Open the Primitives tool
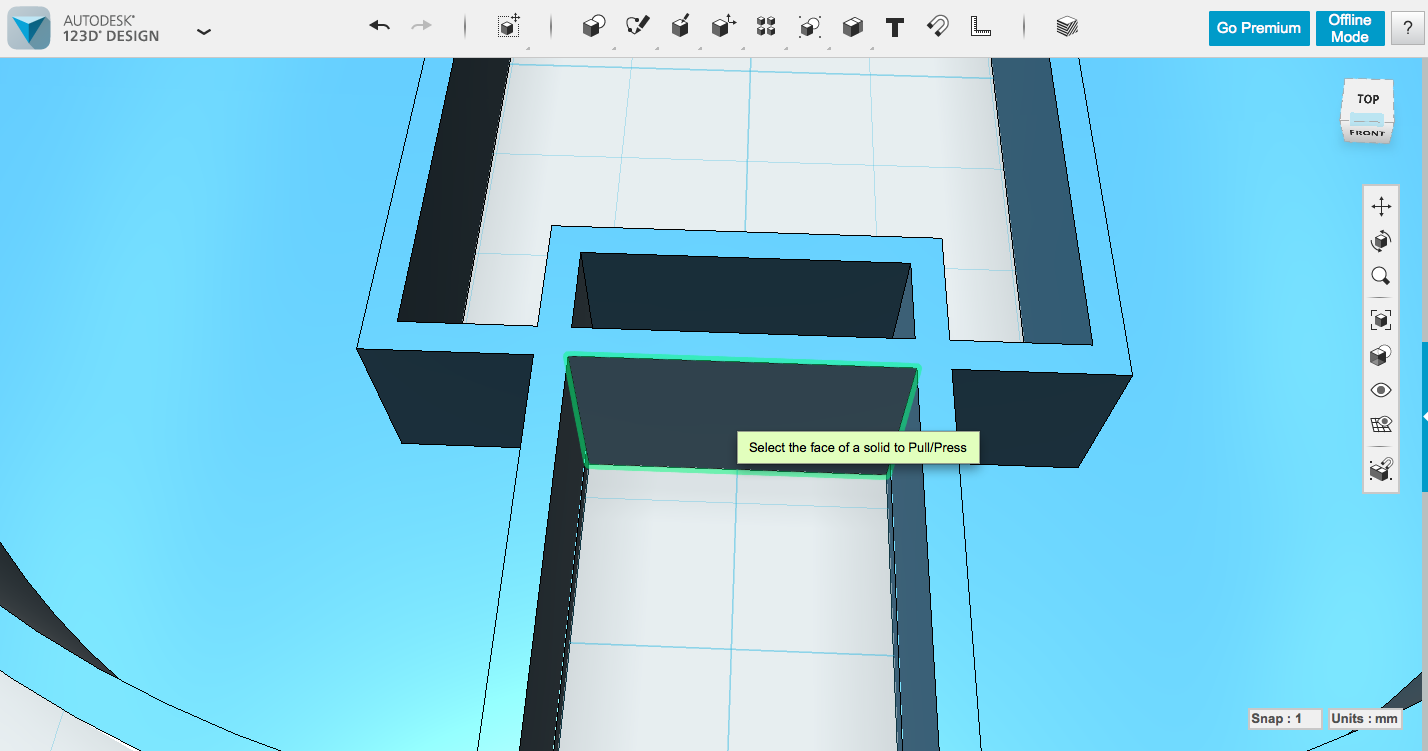This screenshot has width=1428, height=751. pos(592,27)
